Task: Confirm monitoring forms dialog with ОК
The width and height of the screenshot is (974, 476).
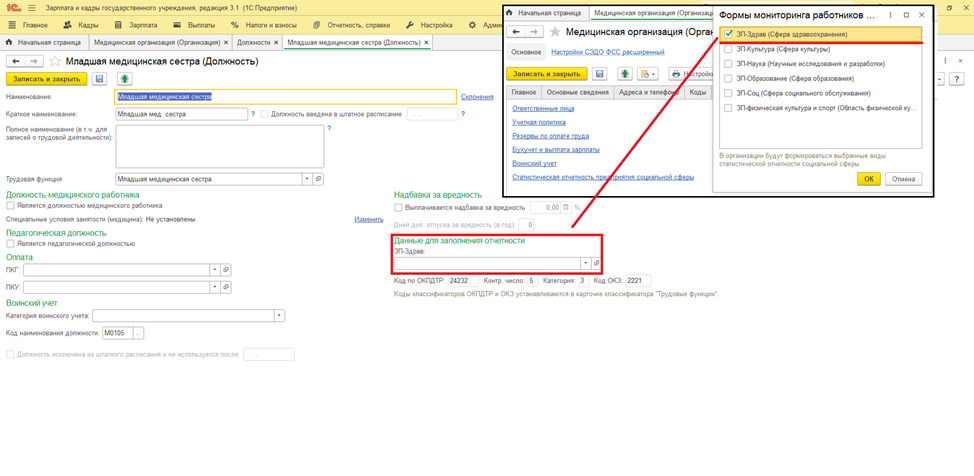Action: click(868, 179)
